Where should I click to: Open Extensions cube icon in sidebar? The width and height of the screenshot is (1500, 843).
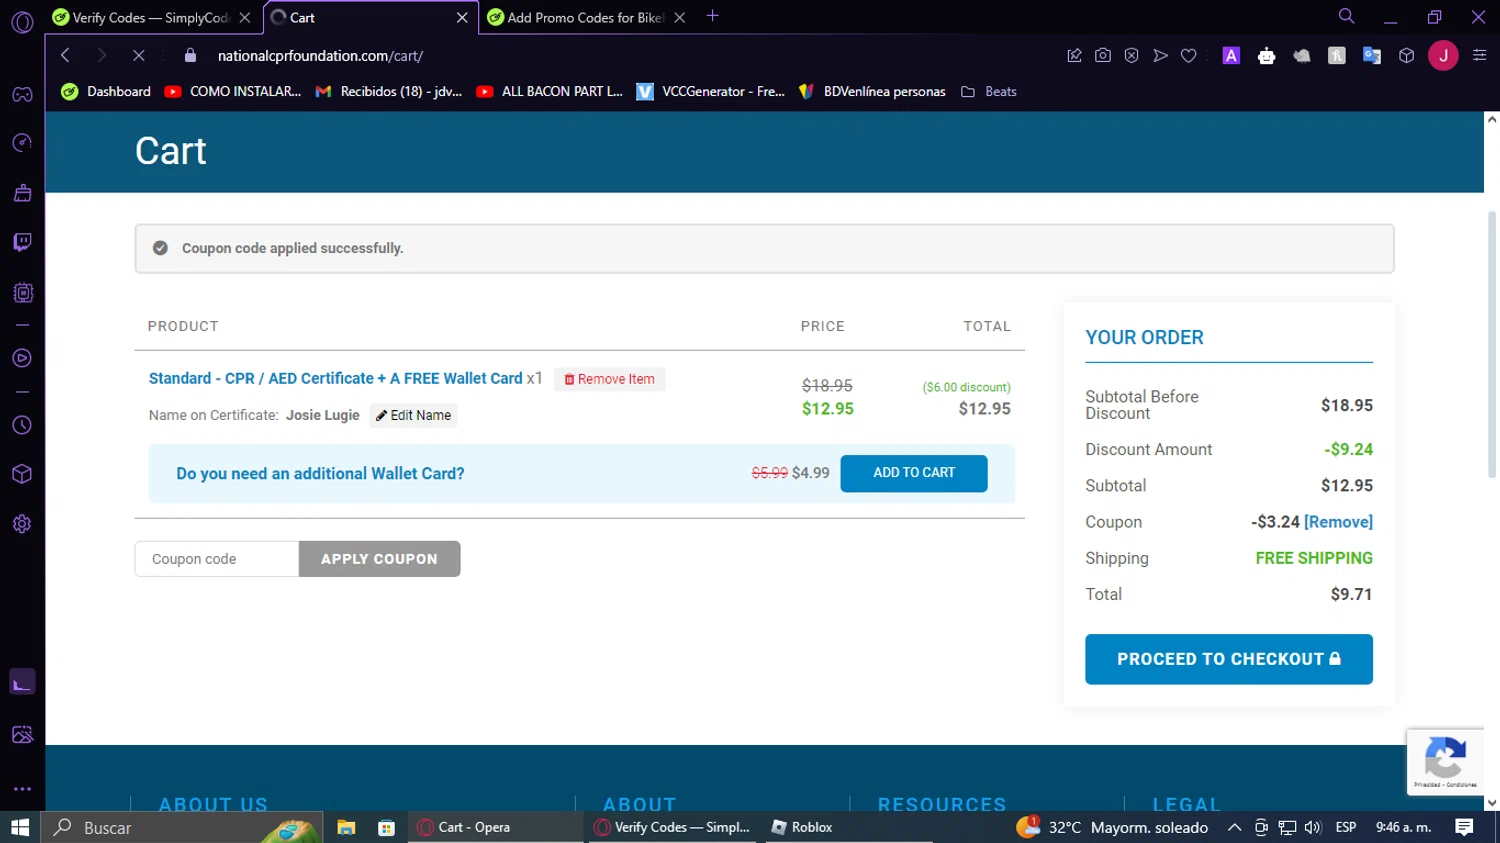tap(22, 474)
